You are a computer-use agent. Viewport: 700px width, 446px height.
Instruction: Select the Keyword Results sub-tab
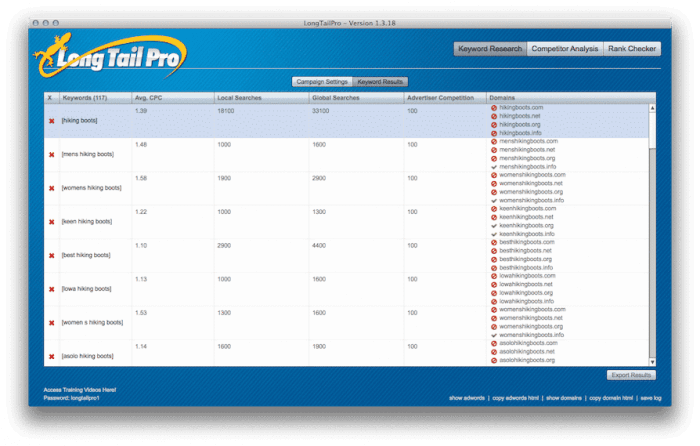tap(380, 82)
